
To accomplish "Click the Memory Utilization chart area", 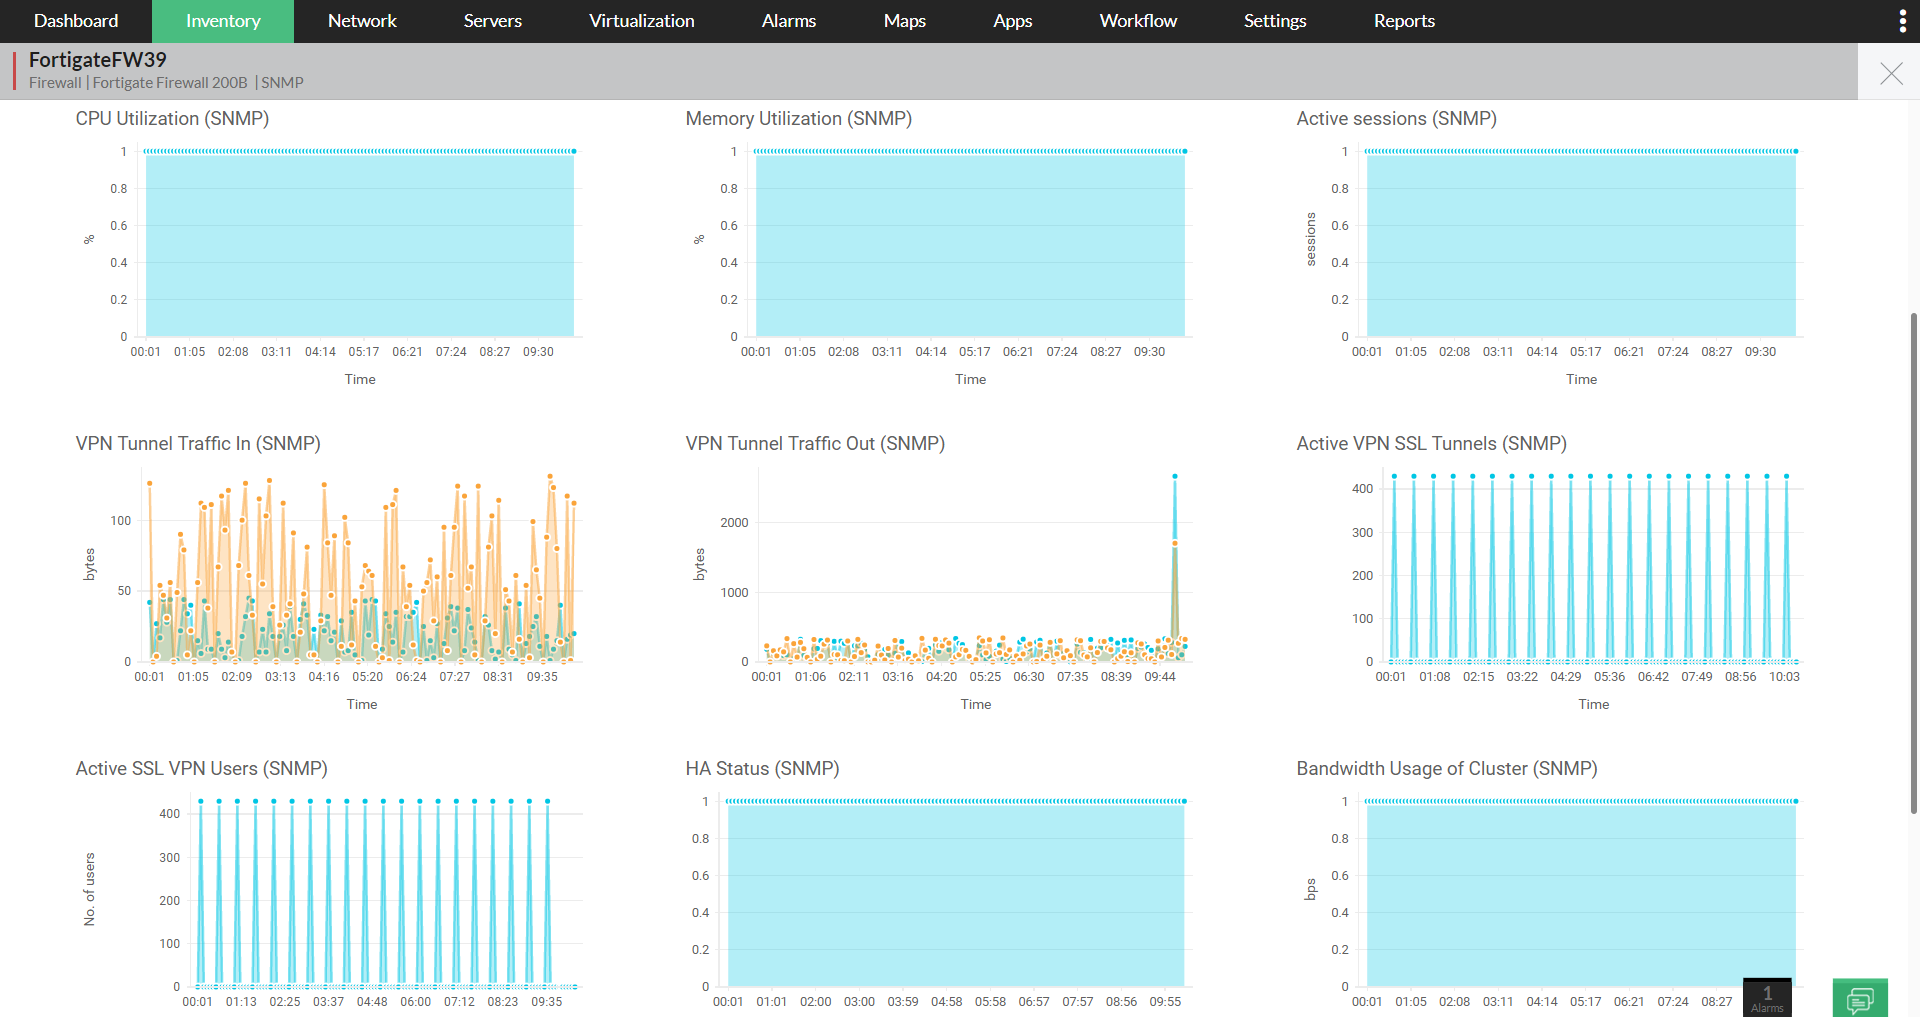I will [x=970, y=244].
